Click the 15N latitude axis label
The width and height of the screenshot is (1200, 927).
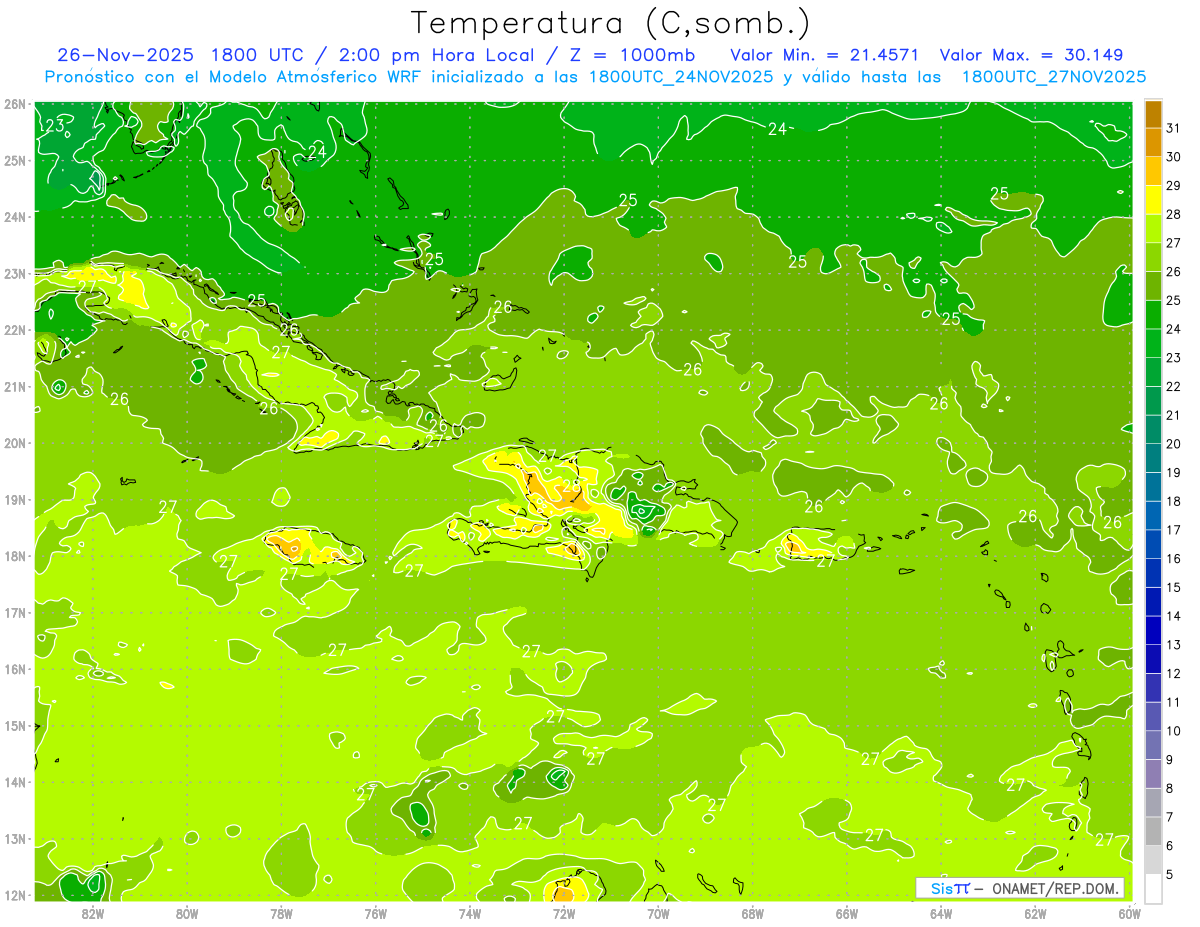click(x=14, y=726)
